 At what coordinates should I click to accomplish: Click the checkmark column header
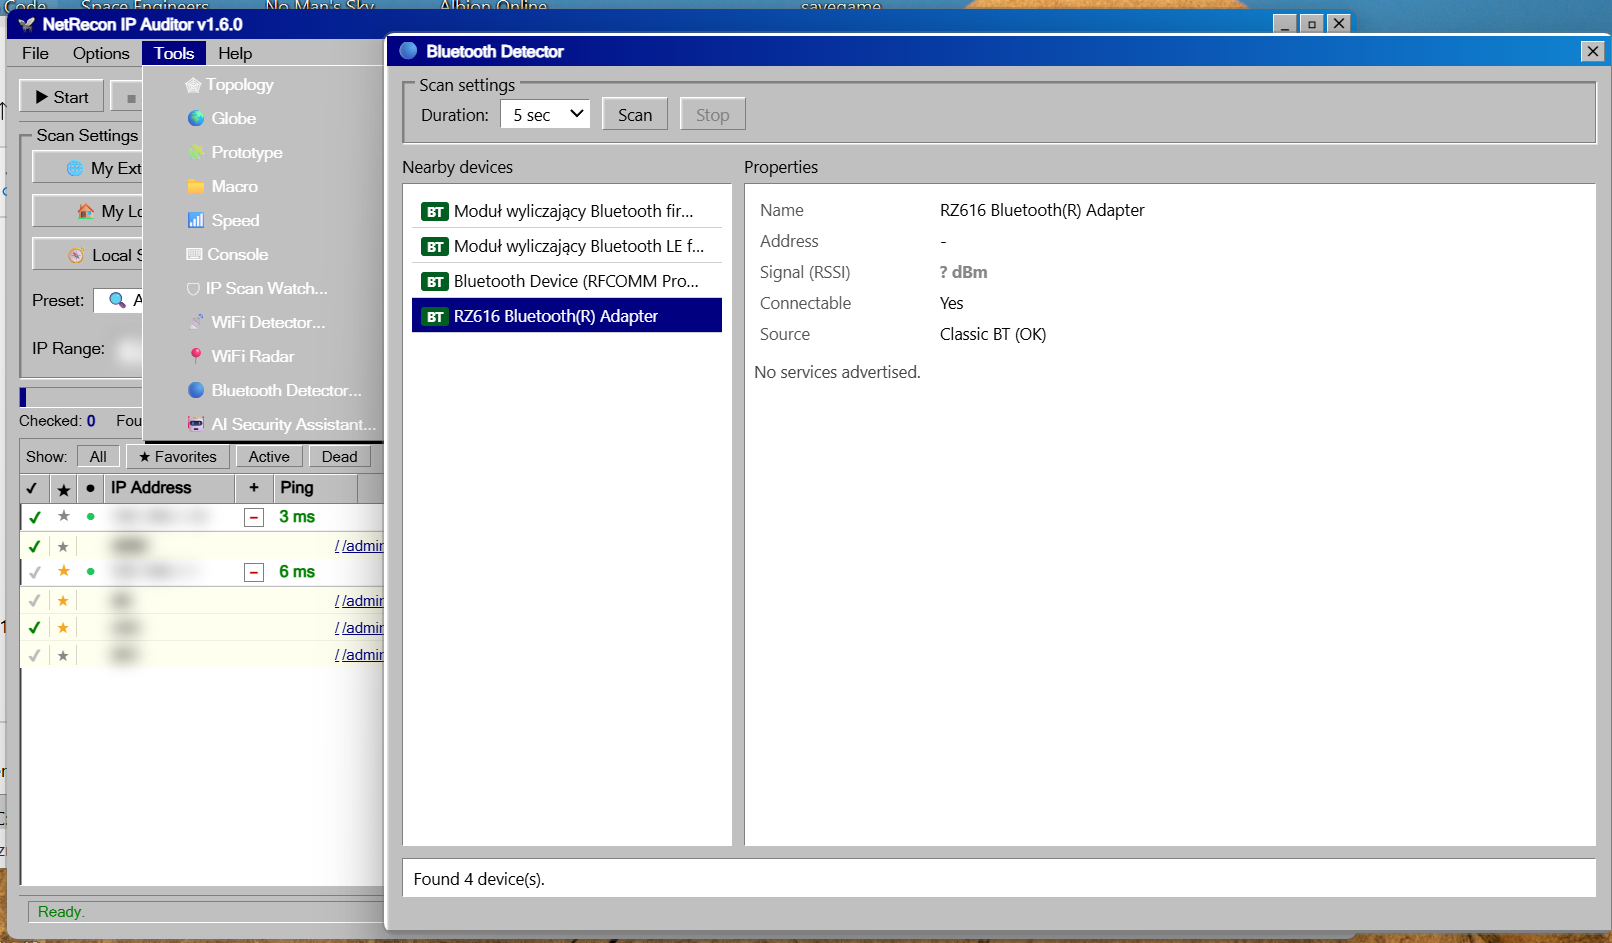(33, 489)
